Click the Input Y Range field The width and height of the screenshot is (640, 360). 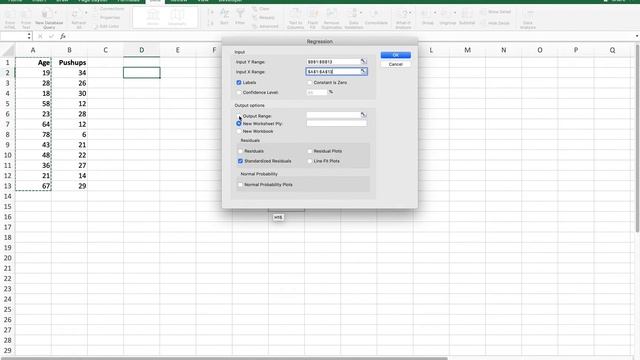tap(333, 62)
